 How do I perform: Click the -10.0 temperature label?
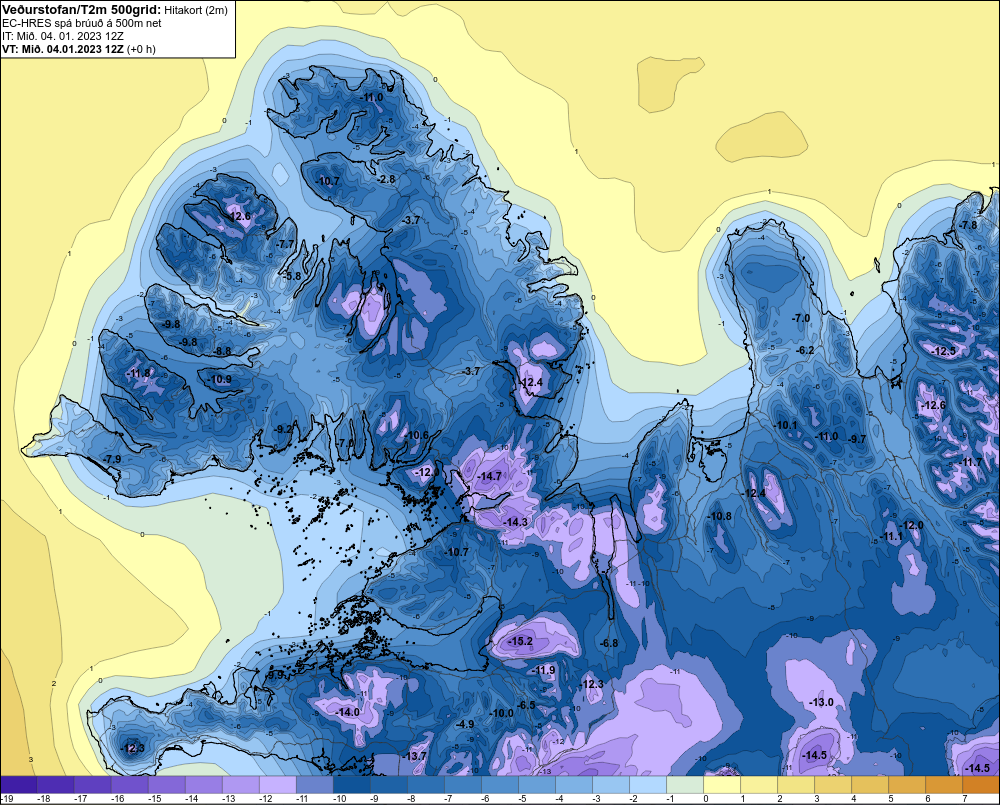click(501, 713)
